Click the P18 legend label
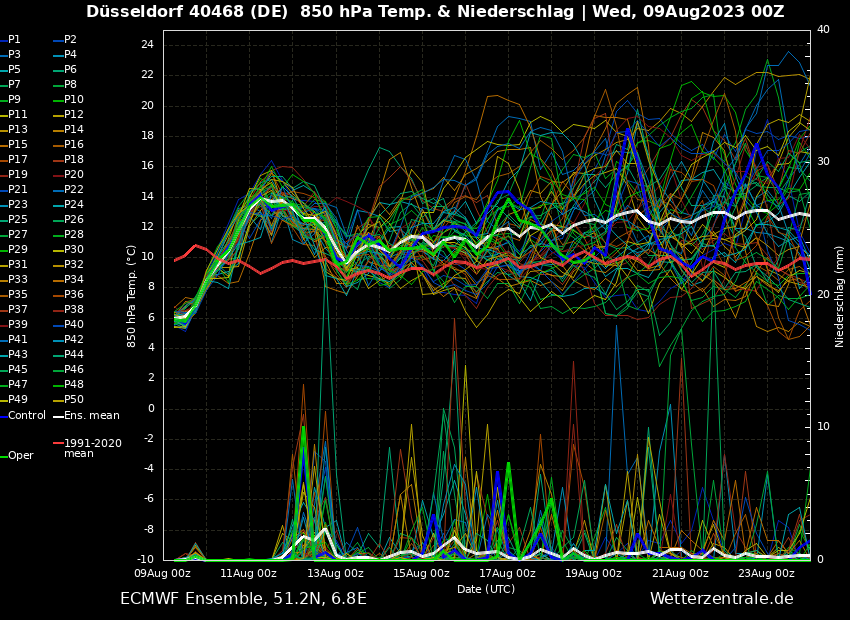 74,160
